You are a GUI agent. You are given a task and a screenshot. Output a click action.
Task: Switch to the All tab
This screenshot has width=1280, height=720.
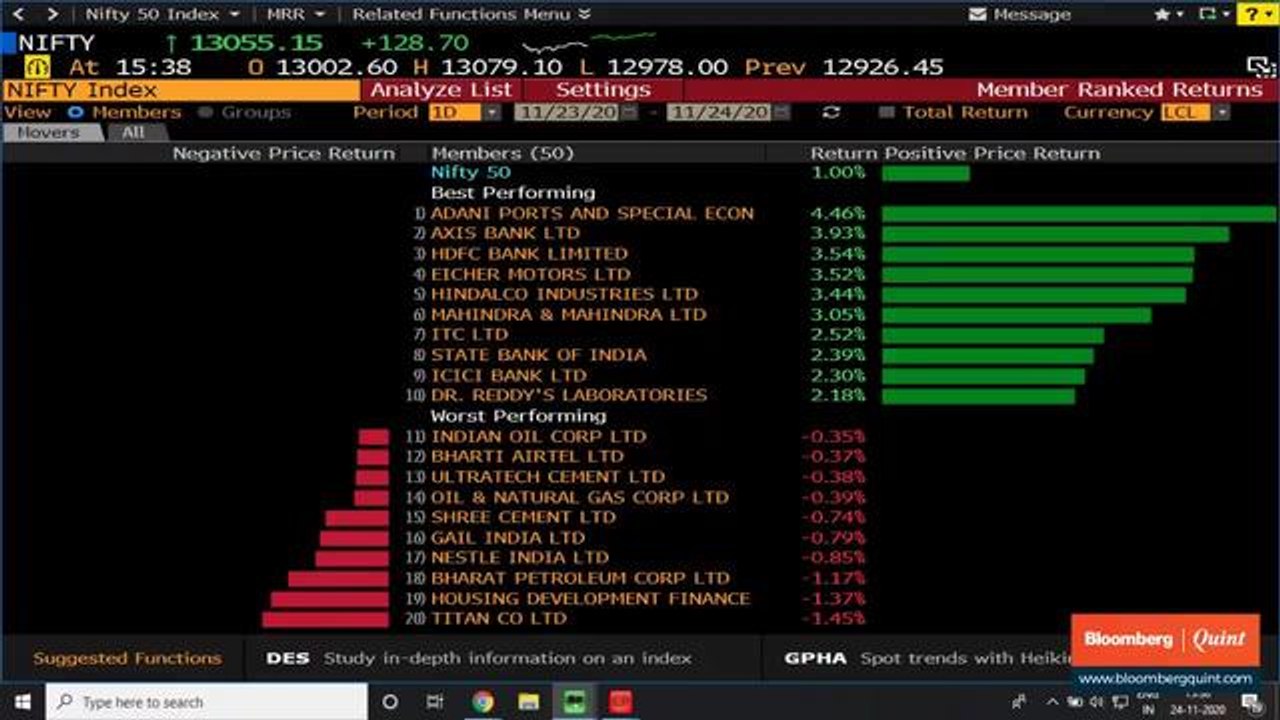(x=133, y=132)
